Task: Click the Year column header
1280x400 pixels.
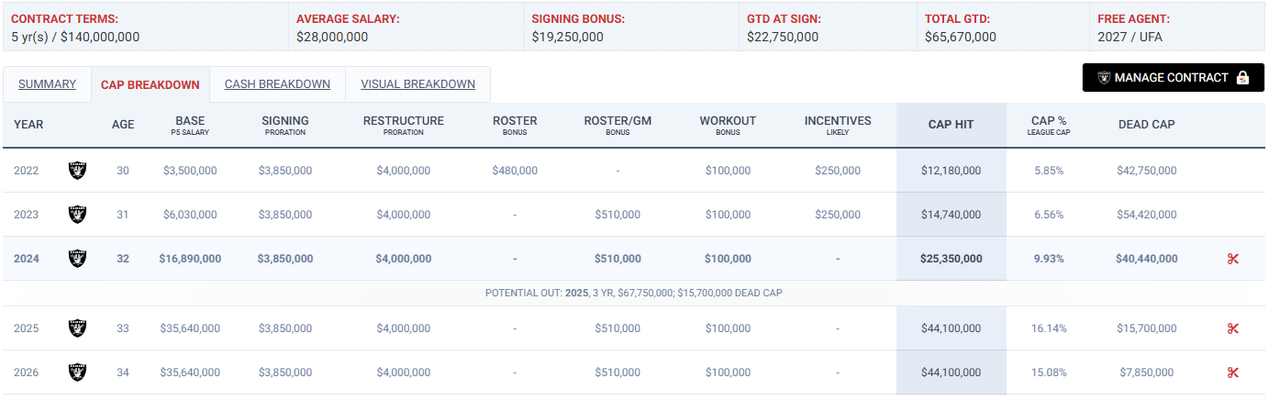Action: click(29, 125)
